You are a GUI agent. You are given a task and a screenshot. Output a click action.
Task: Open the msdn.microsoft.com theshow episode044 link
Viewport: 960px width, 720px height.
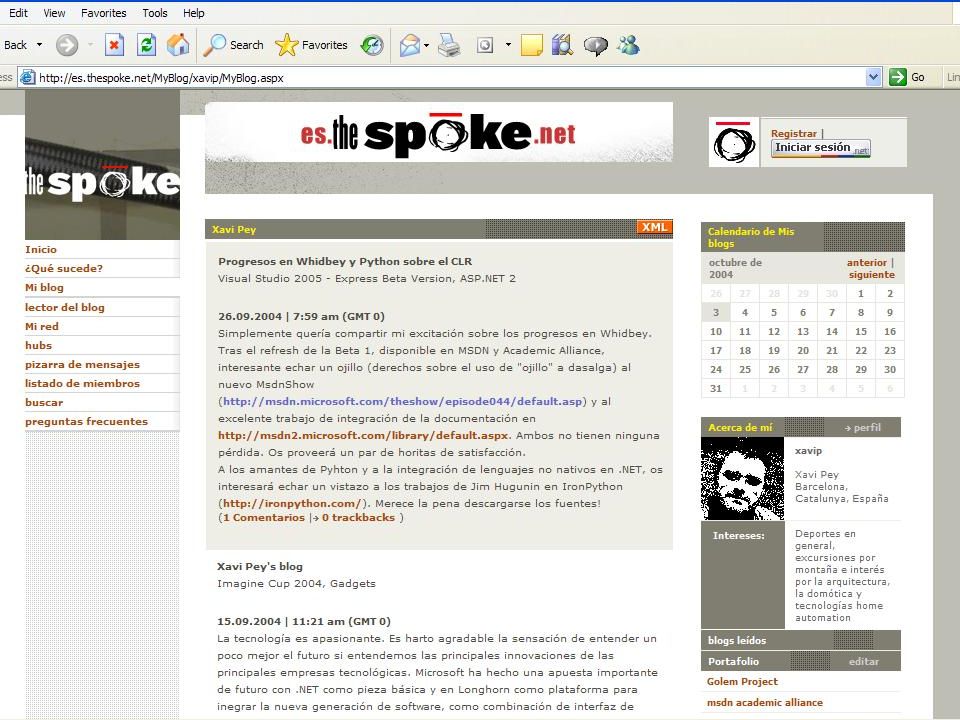(402, 402)
